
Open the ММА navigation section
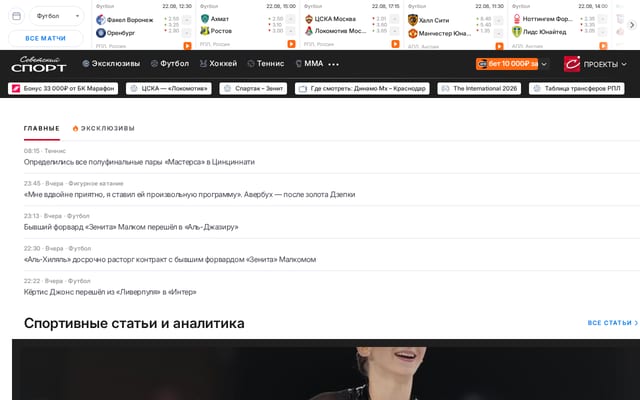(309, 64)
